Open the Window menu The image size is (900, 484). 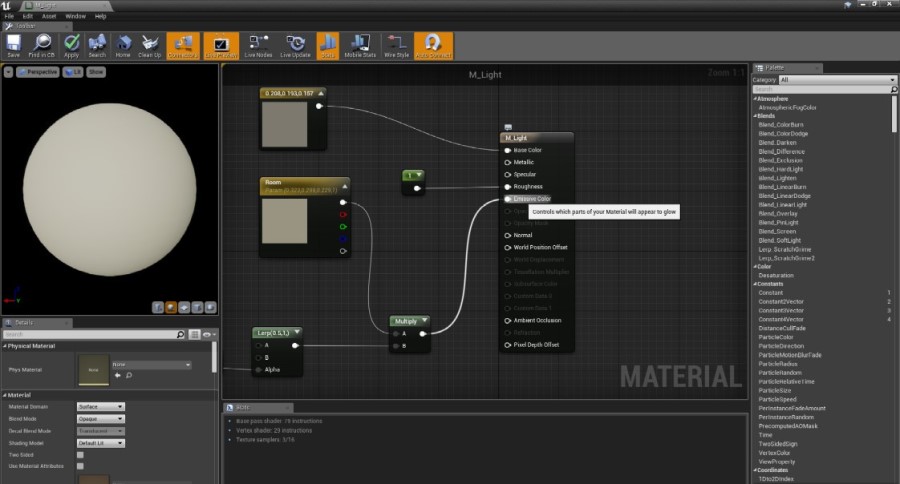pos(75,17)
